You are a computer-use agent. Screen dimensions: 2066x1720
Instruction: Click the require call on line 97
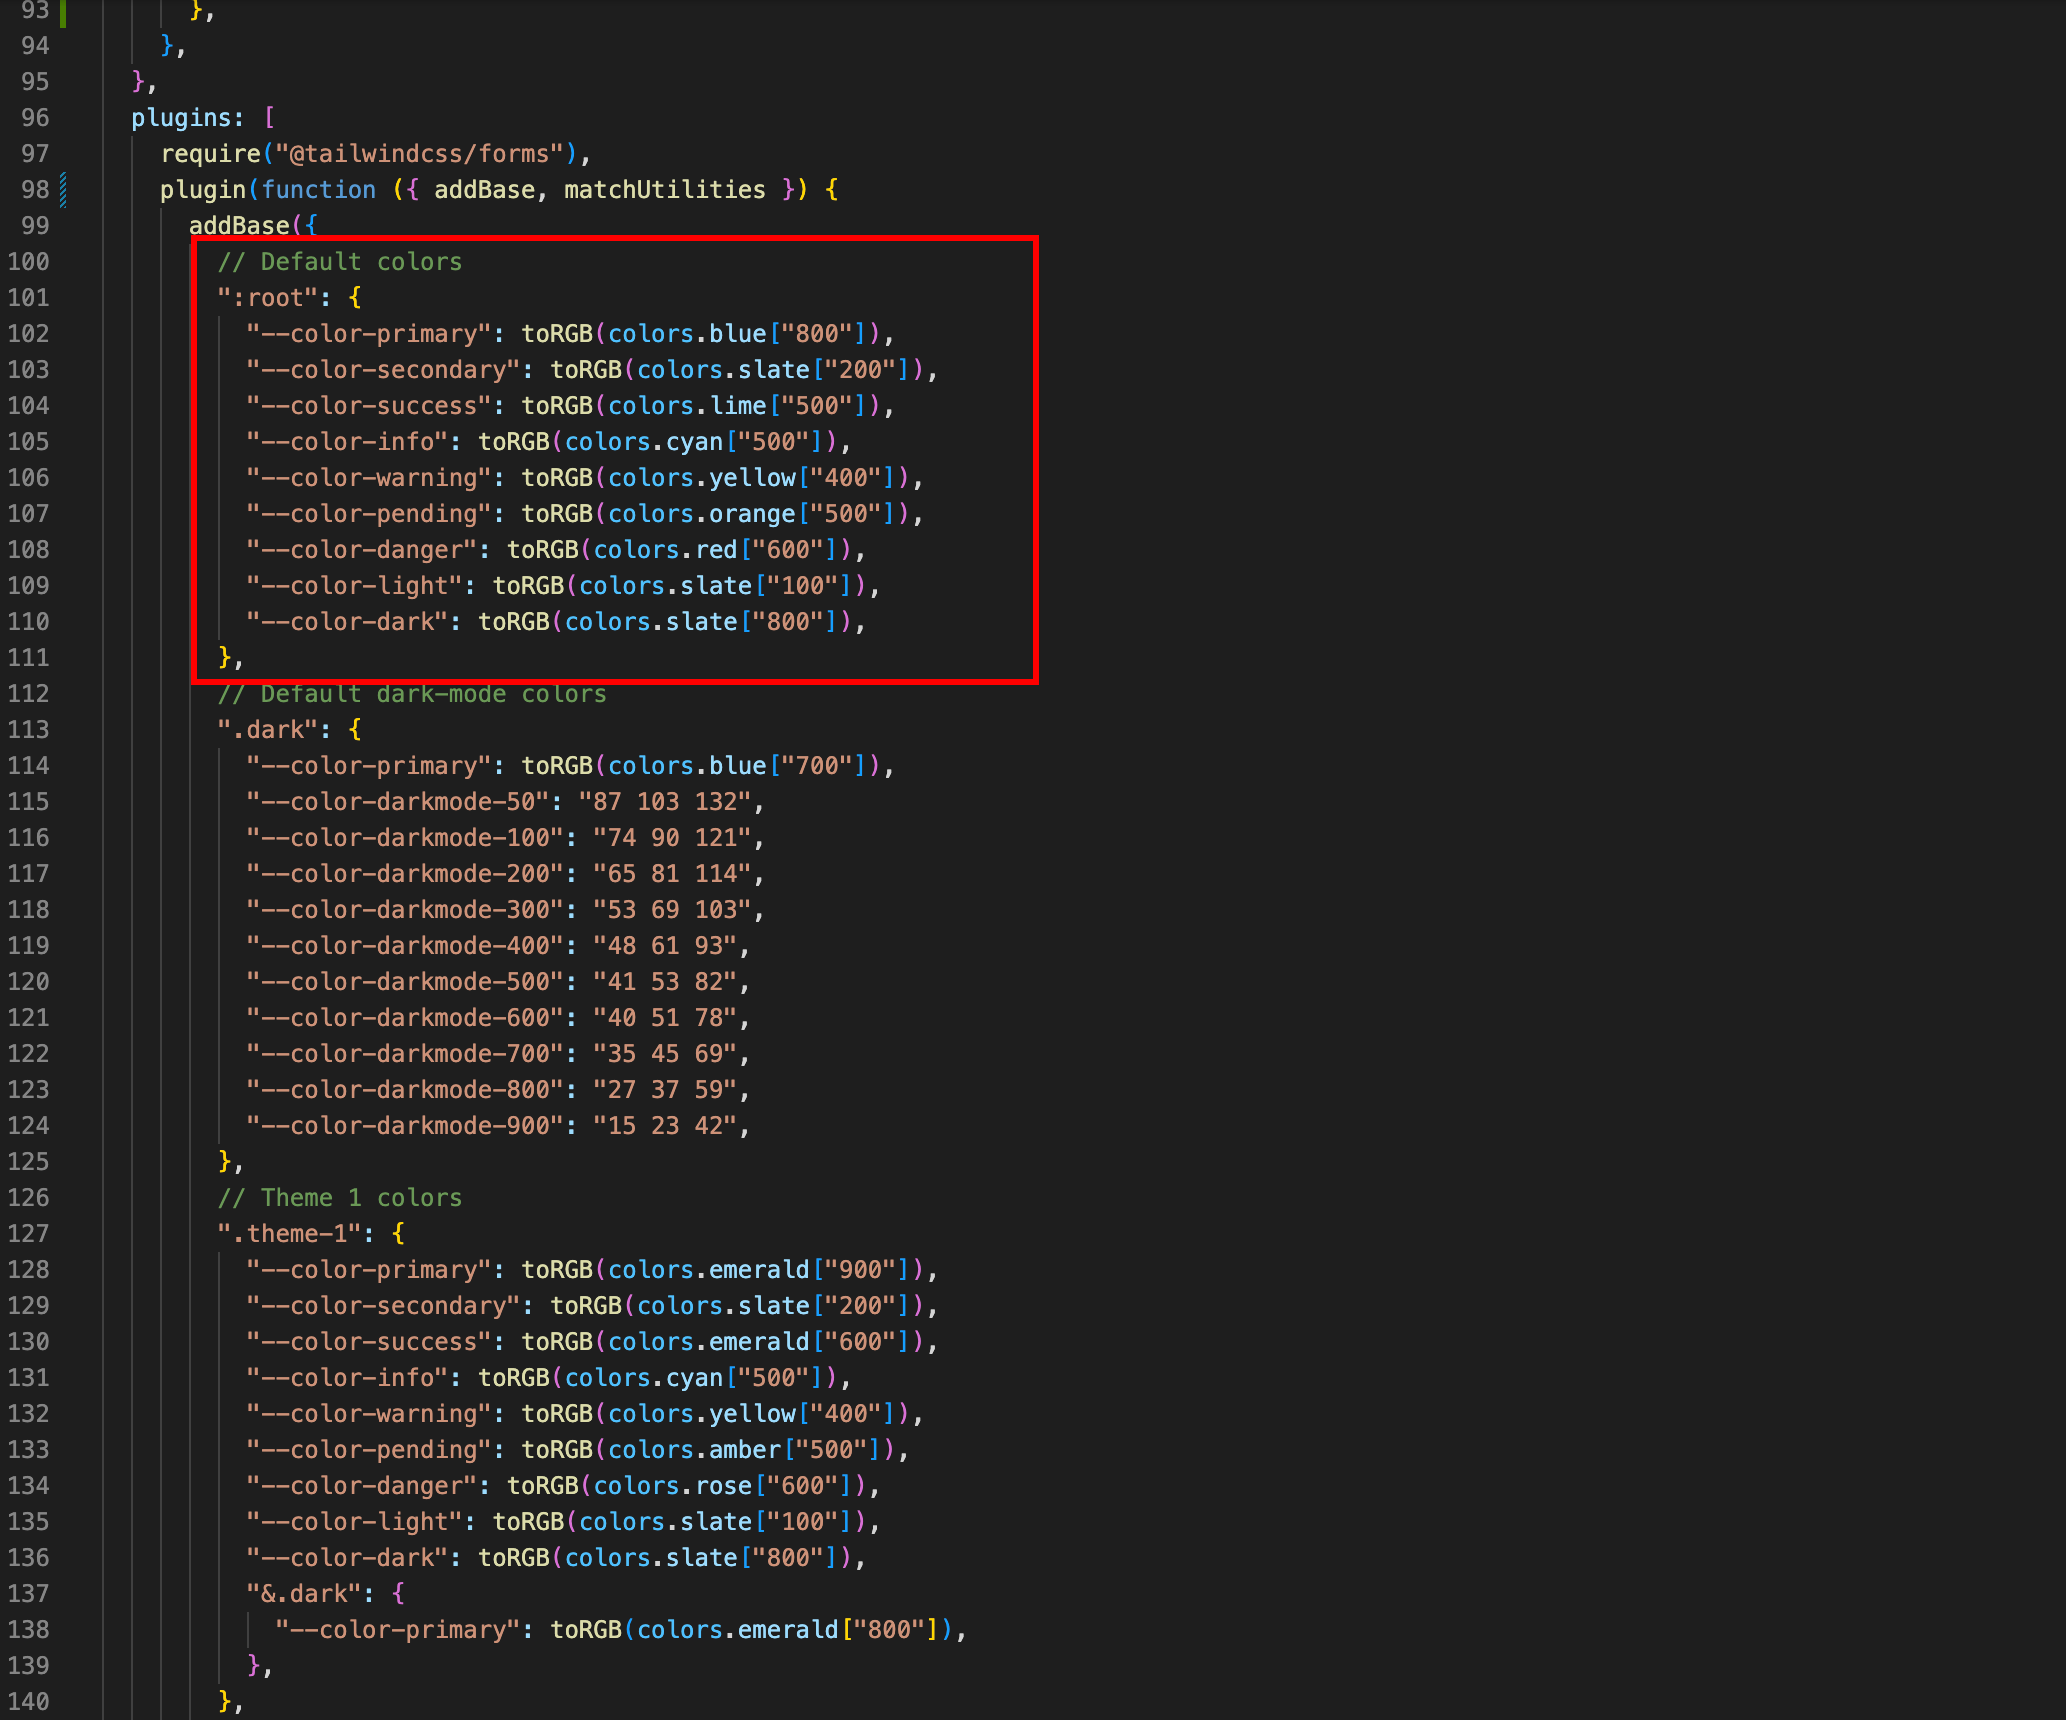(210, 154)
